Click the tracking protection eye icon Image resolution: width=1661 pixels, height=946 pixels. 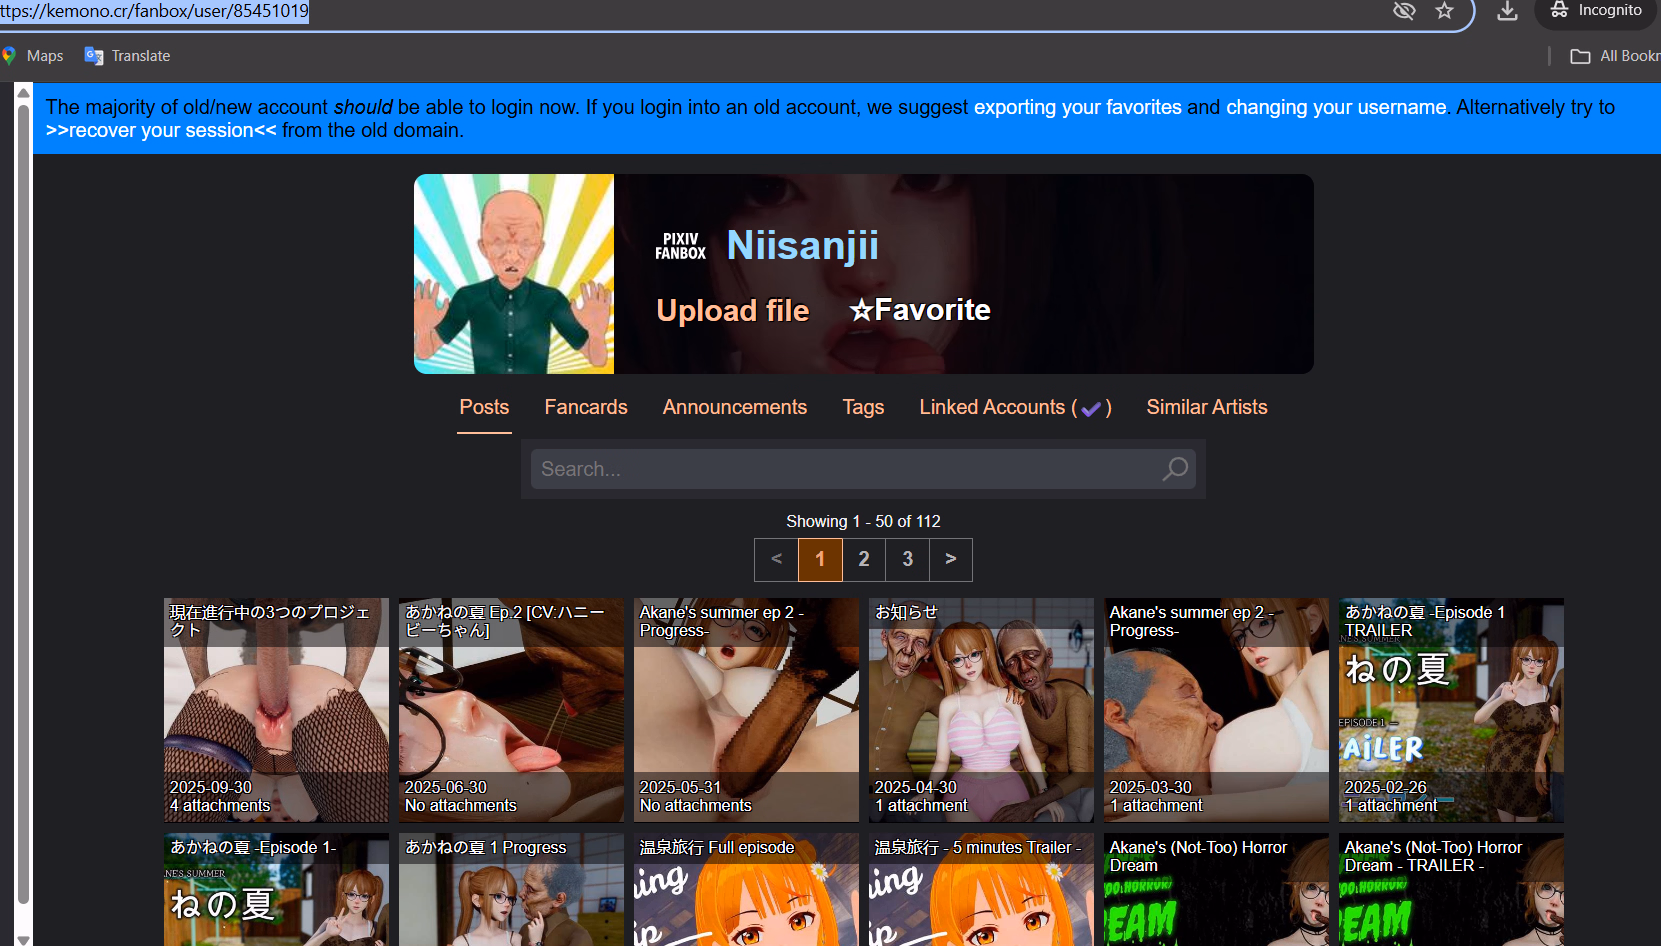1404,11
